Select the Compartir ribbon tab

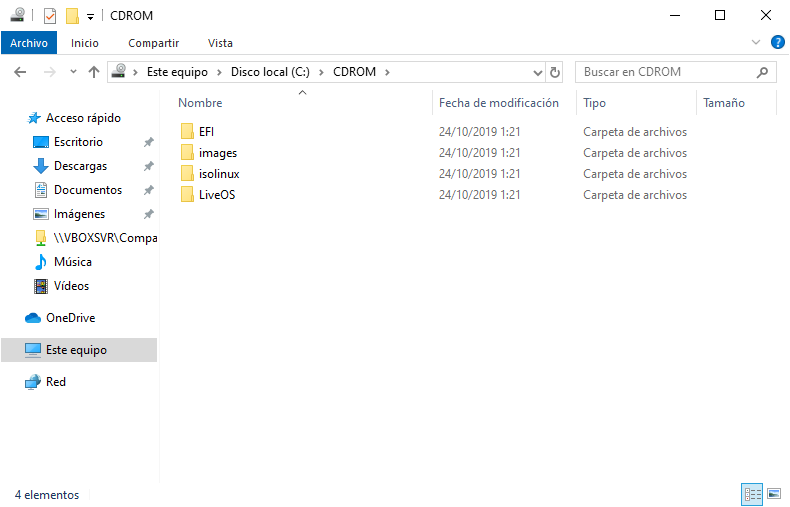click(x=153, y=43)
